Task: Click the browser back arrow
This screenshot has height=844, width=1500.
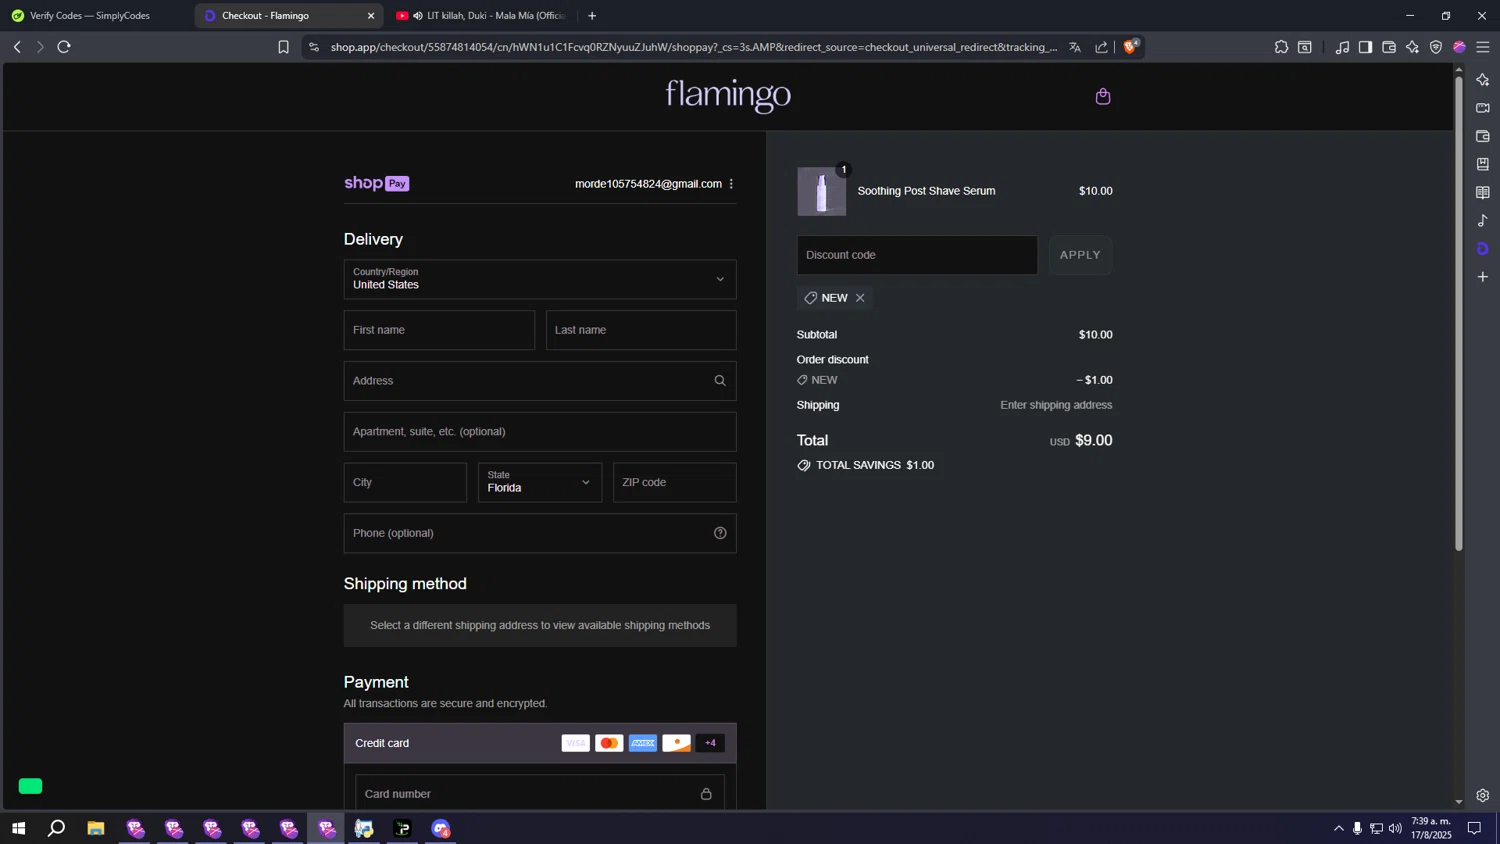Action: [17, 47]
